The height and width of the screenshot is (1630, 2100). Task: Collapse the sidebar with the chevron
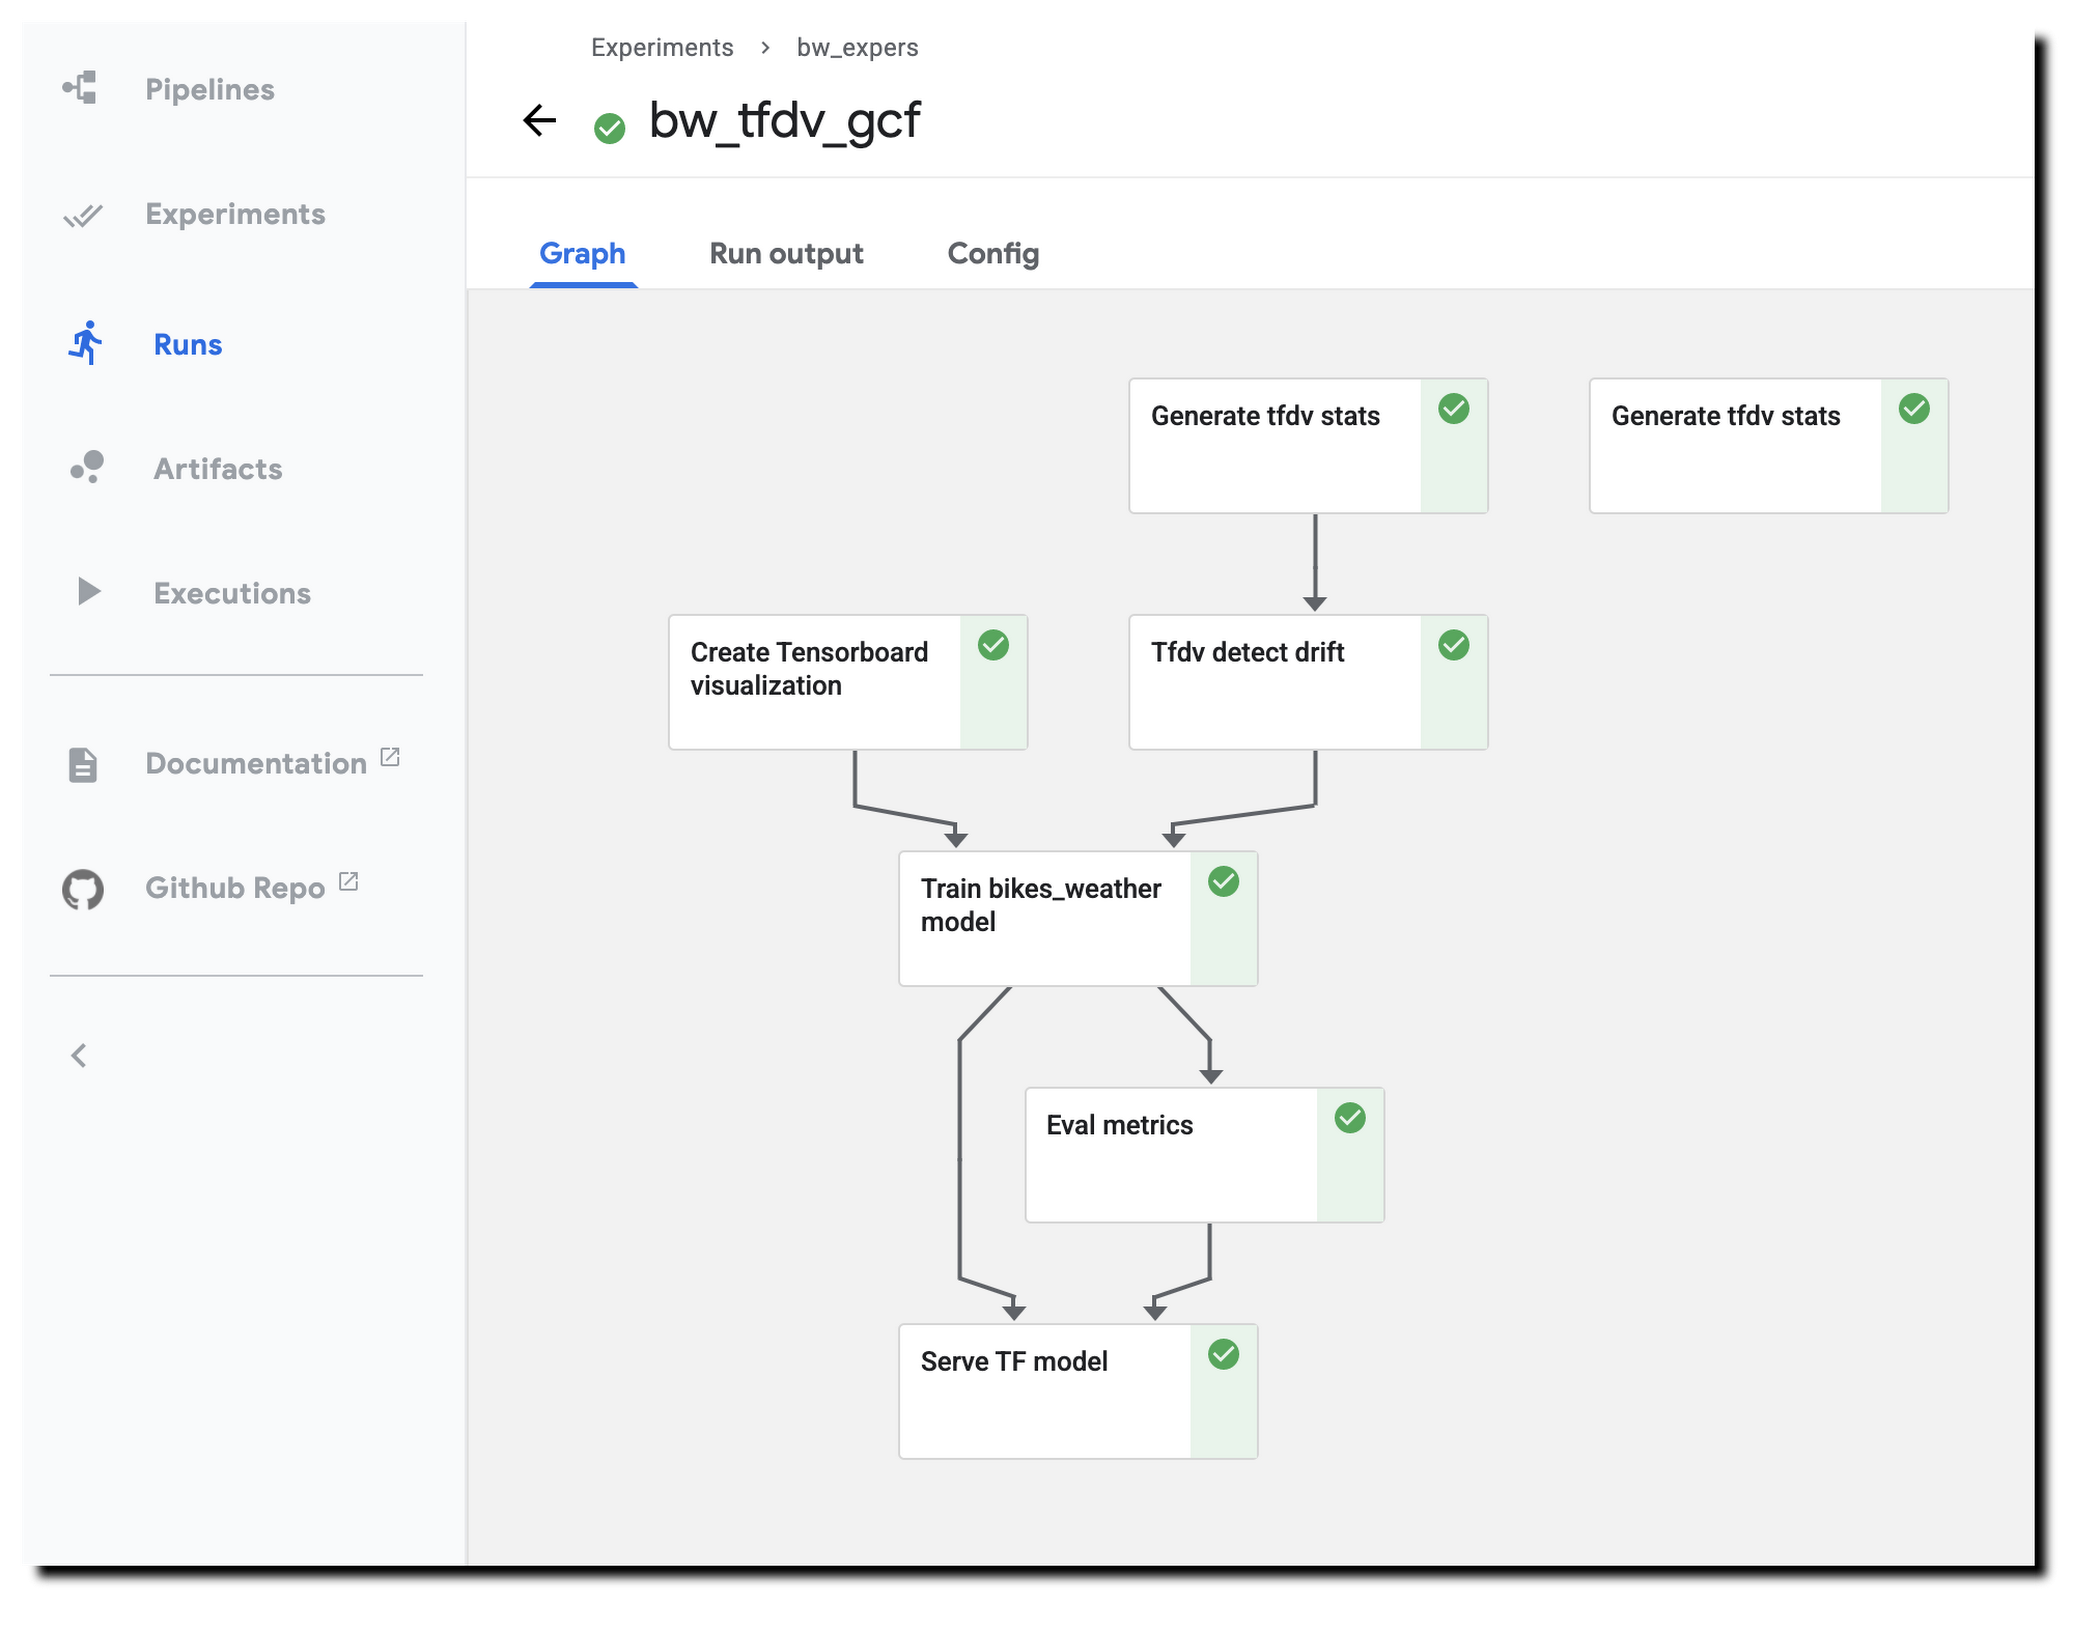coord(80,1055)
